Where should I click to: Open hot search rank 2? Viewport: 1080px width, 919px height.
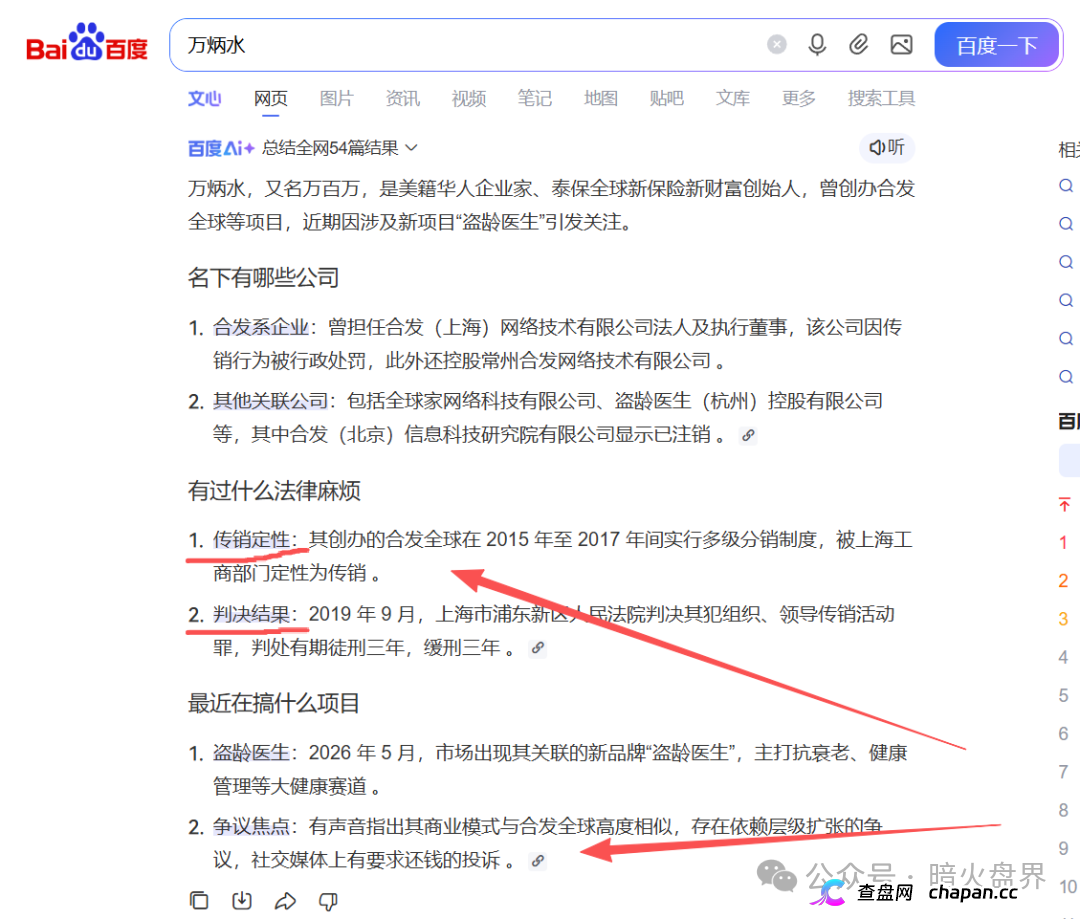click(x=1064, y=581)
